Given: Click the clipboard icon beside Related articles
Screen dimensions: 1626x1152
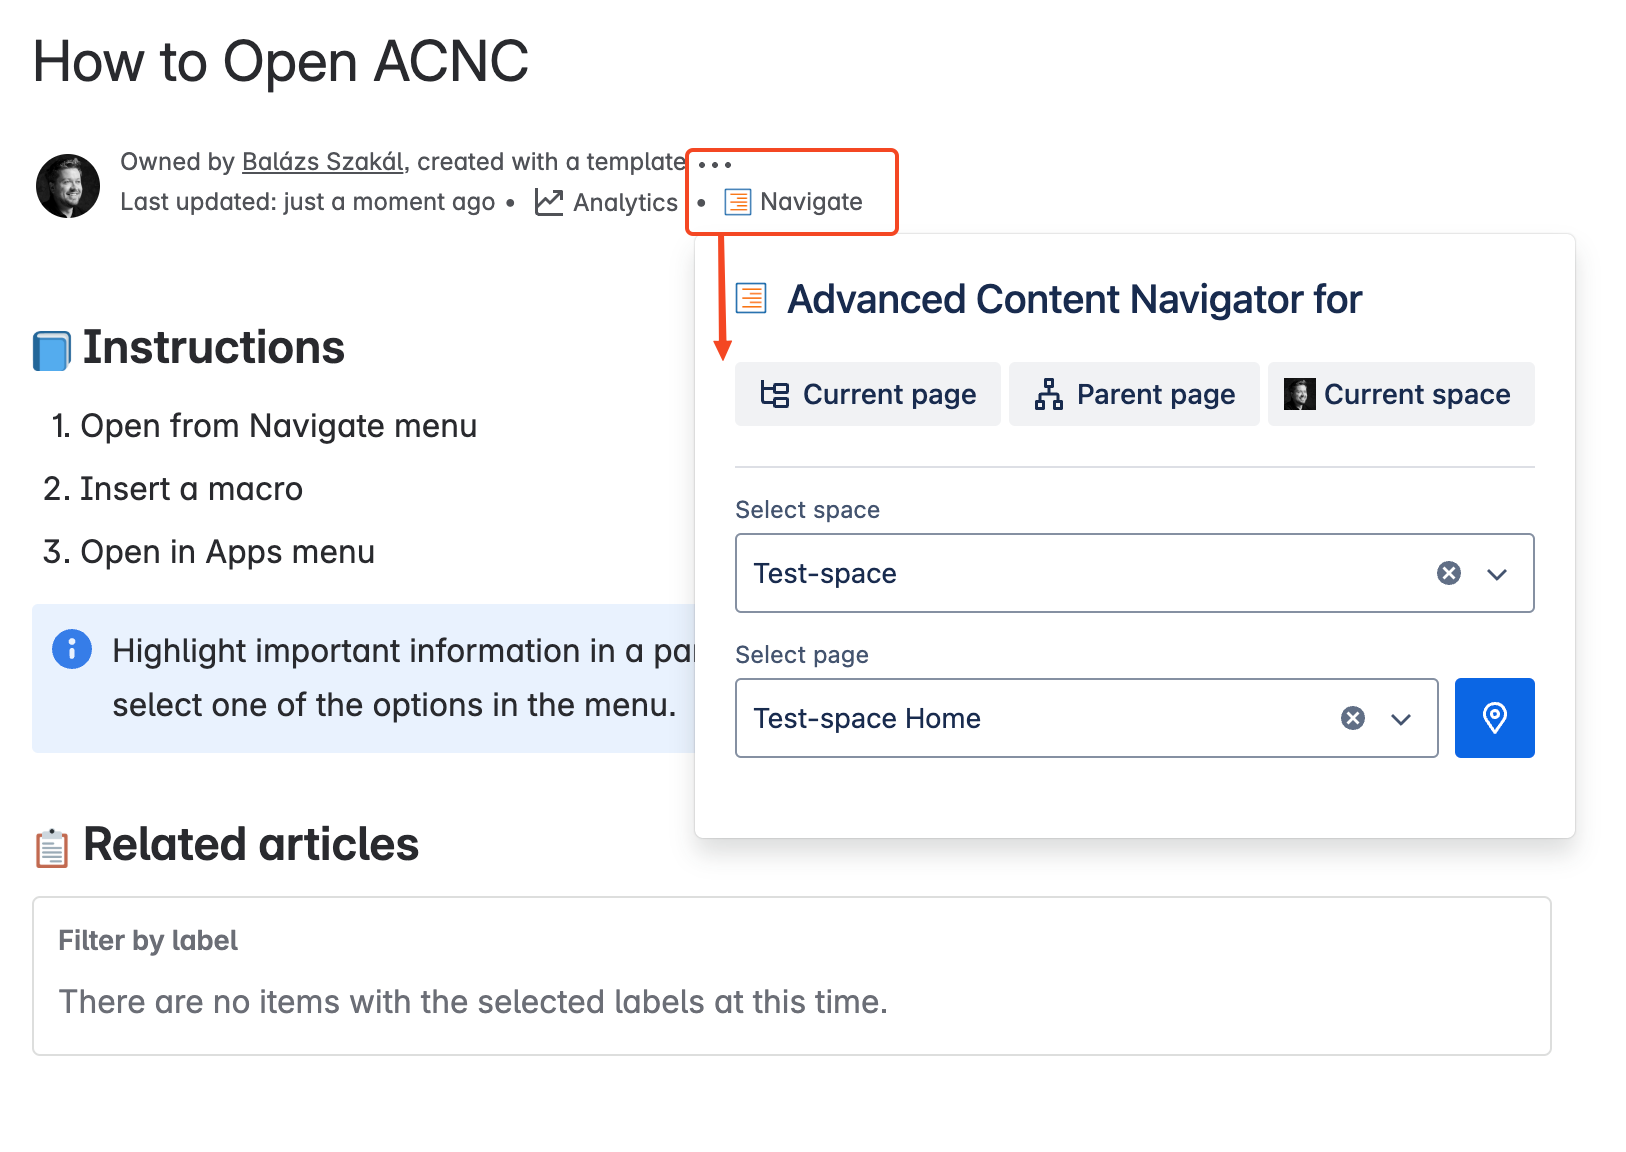Looking at the screenshot, I should [x=52, y=848].
